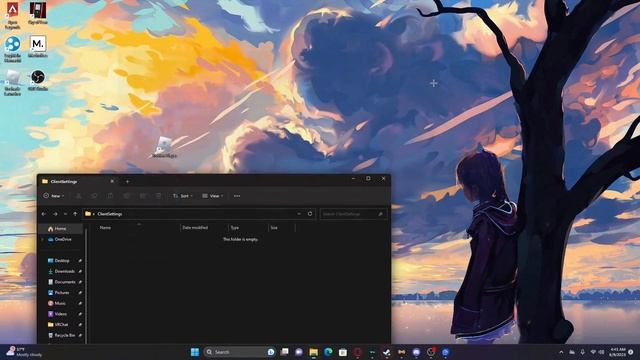
Task: Open the notification bell icon
Action: pos(631,352)
